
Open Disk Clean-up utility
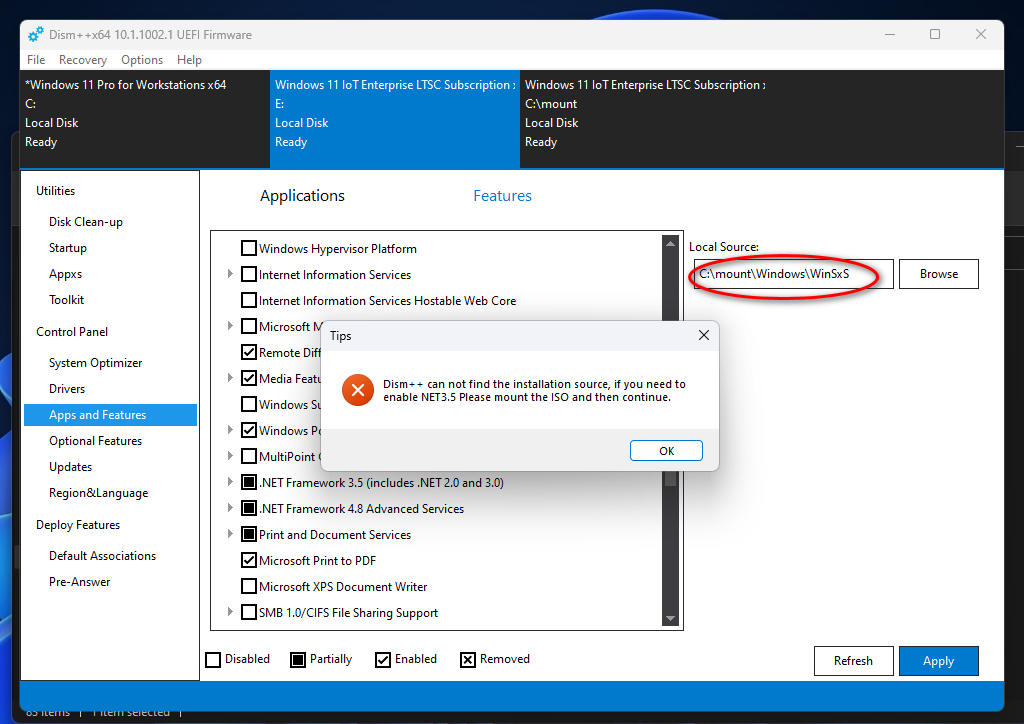click(x=86, y=222)
